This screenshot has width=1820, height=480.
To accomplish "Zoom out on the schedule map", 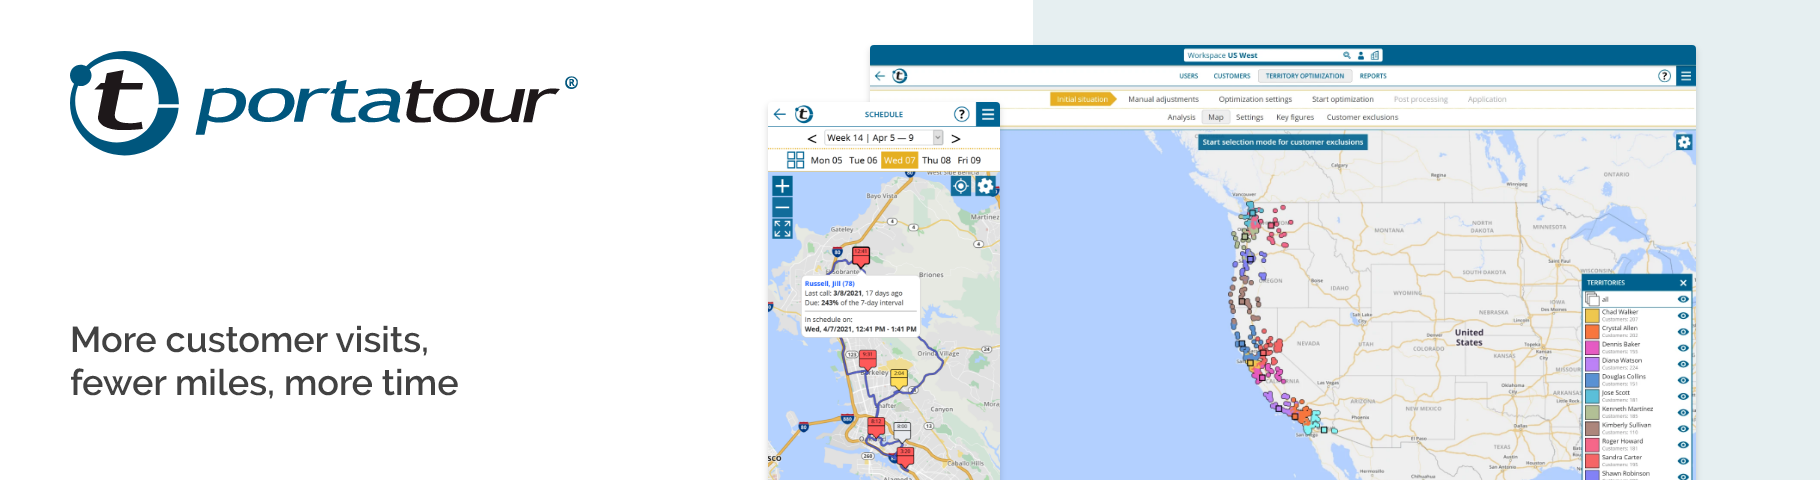I will tap(782, 207).
